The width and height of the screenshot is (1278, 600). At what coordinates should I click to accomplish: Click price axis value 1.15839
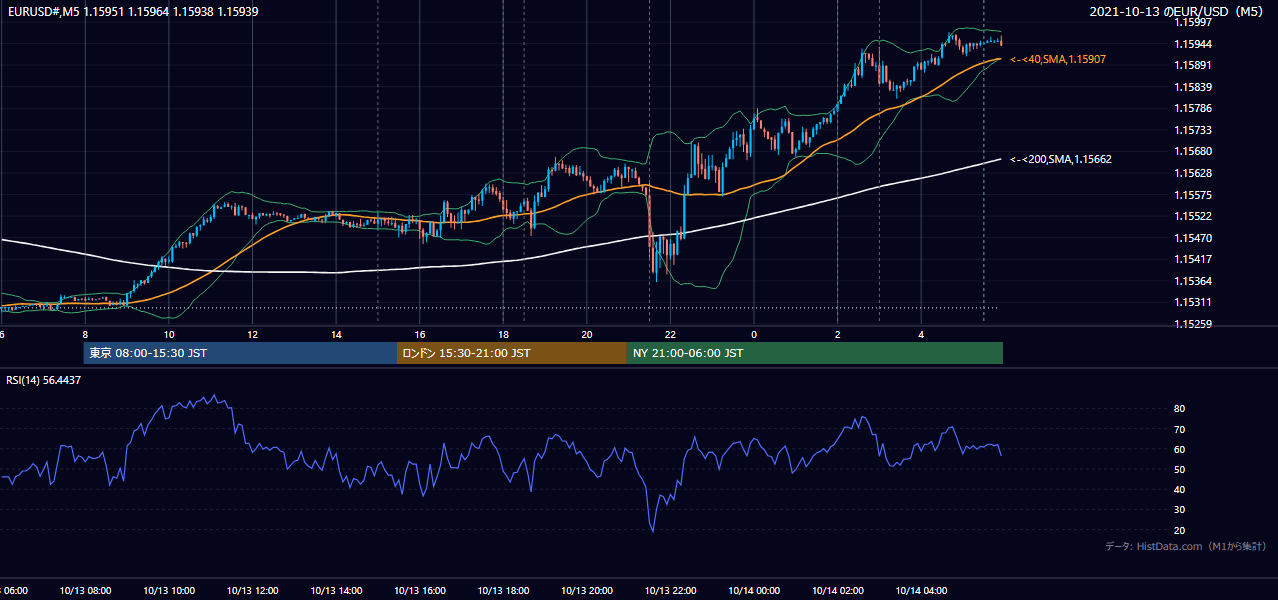coord(1193,87)
